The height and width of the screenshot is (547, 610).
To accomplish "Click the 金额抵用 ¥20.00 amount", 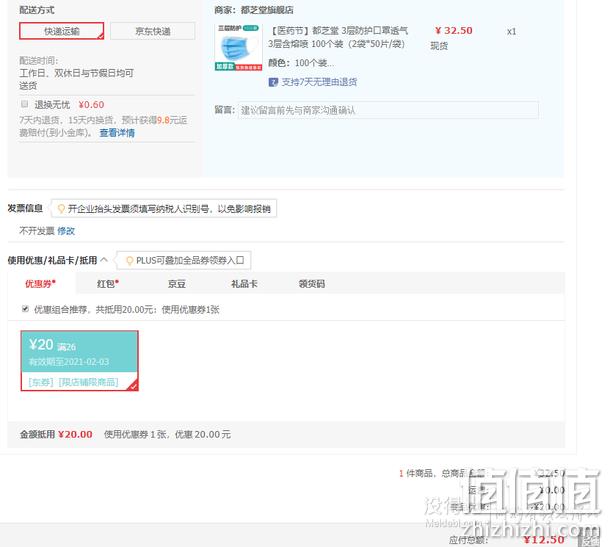I will (75, 434).
